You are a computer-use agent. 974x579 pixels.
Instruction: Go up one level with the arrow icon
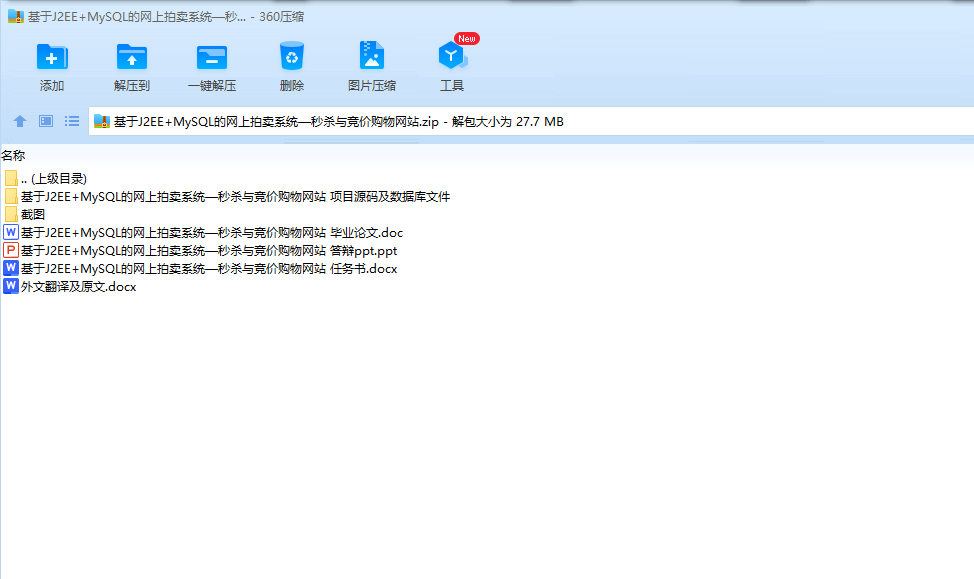click(20, 121)
